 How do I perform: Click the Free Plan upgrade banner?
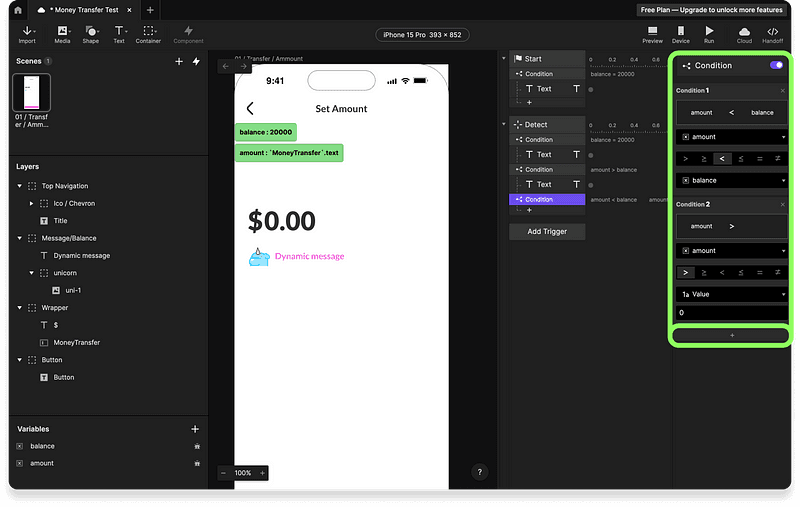[x=711, y=10]
